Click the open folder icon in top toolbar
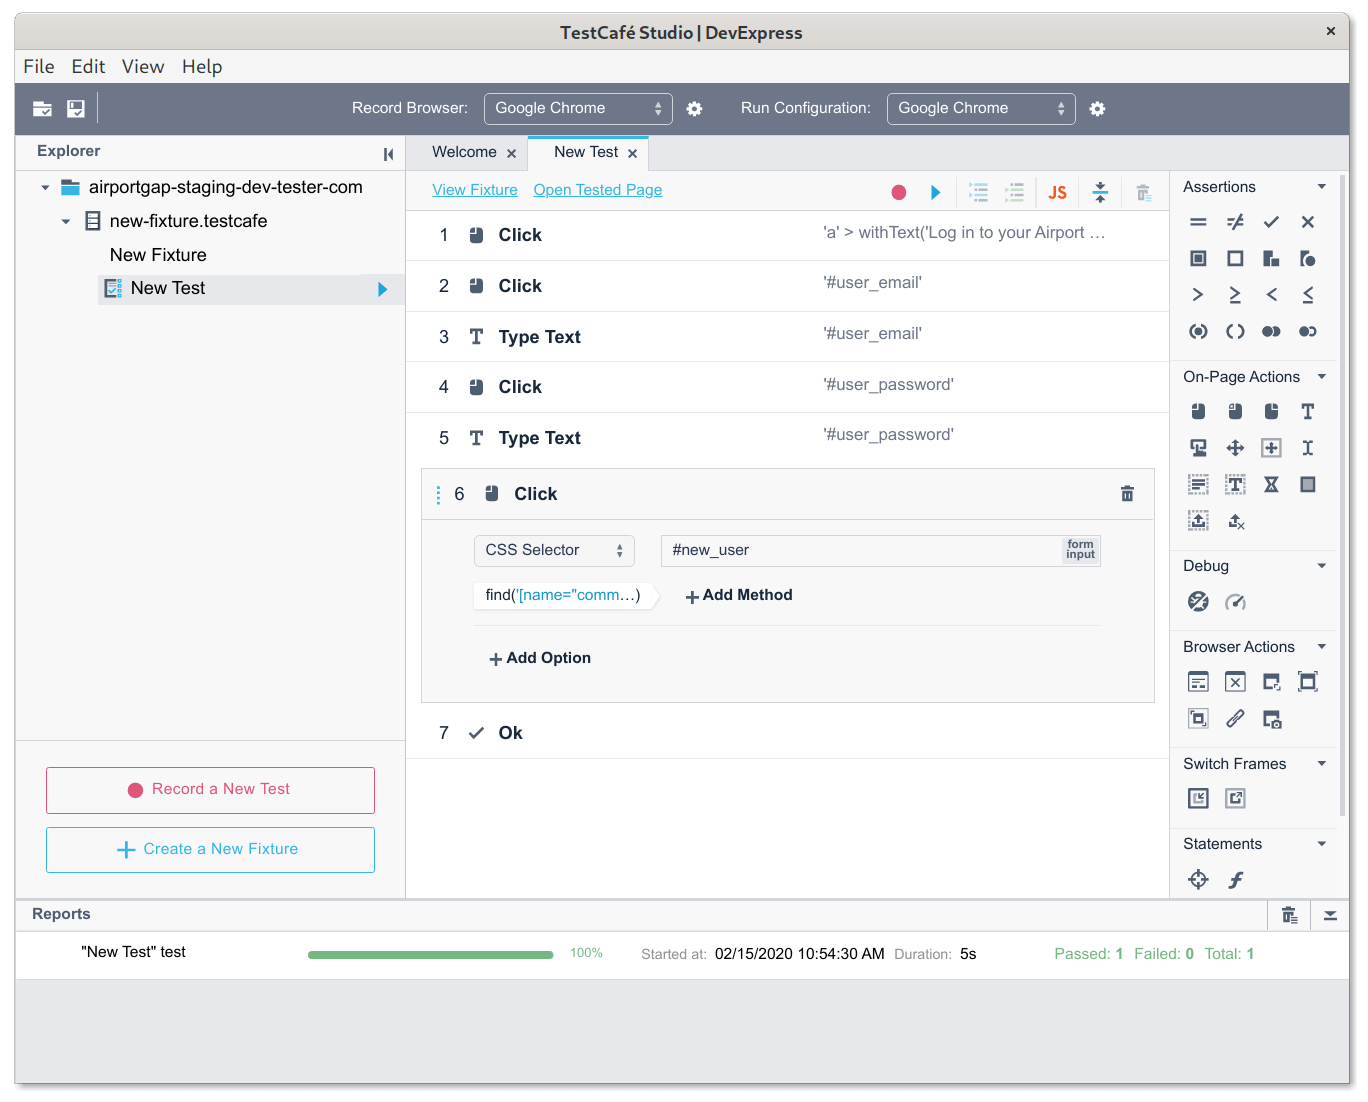This screenshot has height=1102, width=1368. click(42, 109)
